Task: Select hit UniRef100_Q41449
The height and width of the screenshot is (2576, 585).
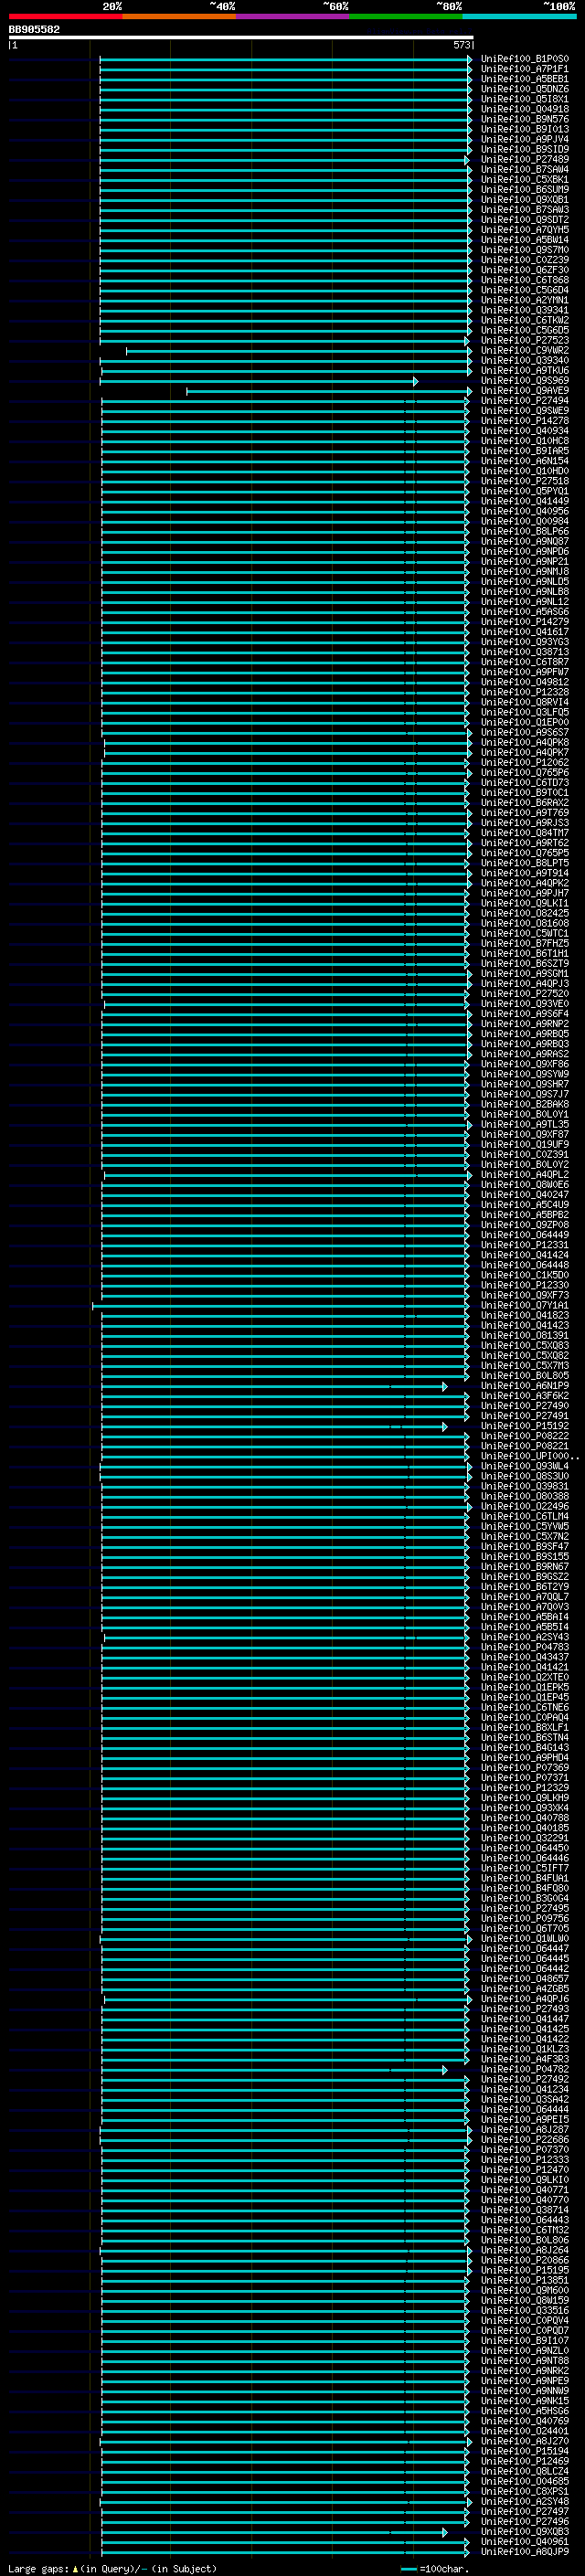Action: 524,501
